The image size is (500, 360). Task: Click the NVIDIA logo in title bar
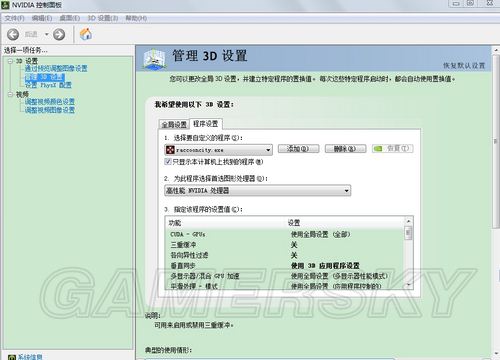coord(5,5)
